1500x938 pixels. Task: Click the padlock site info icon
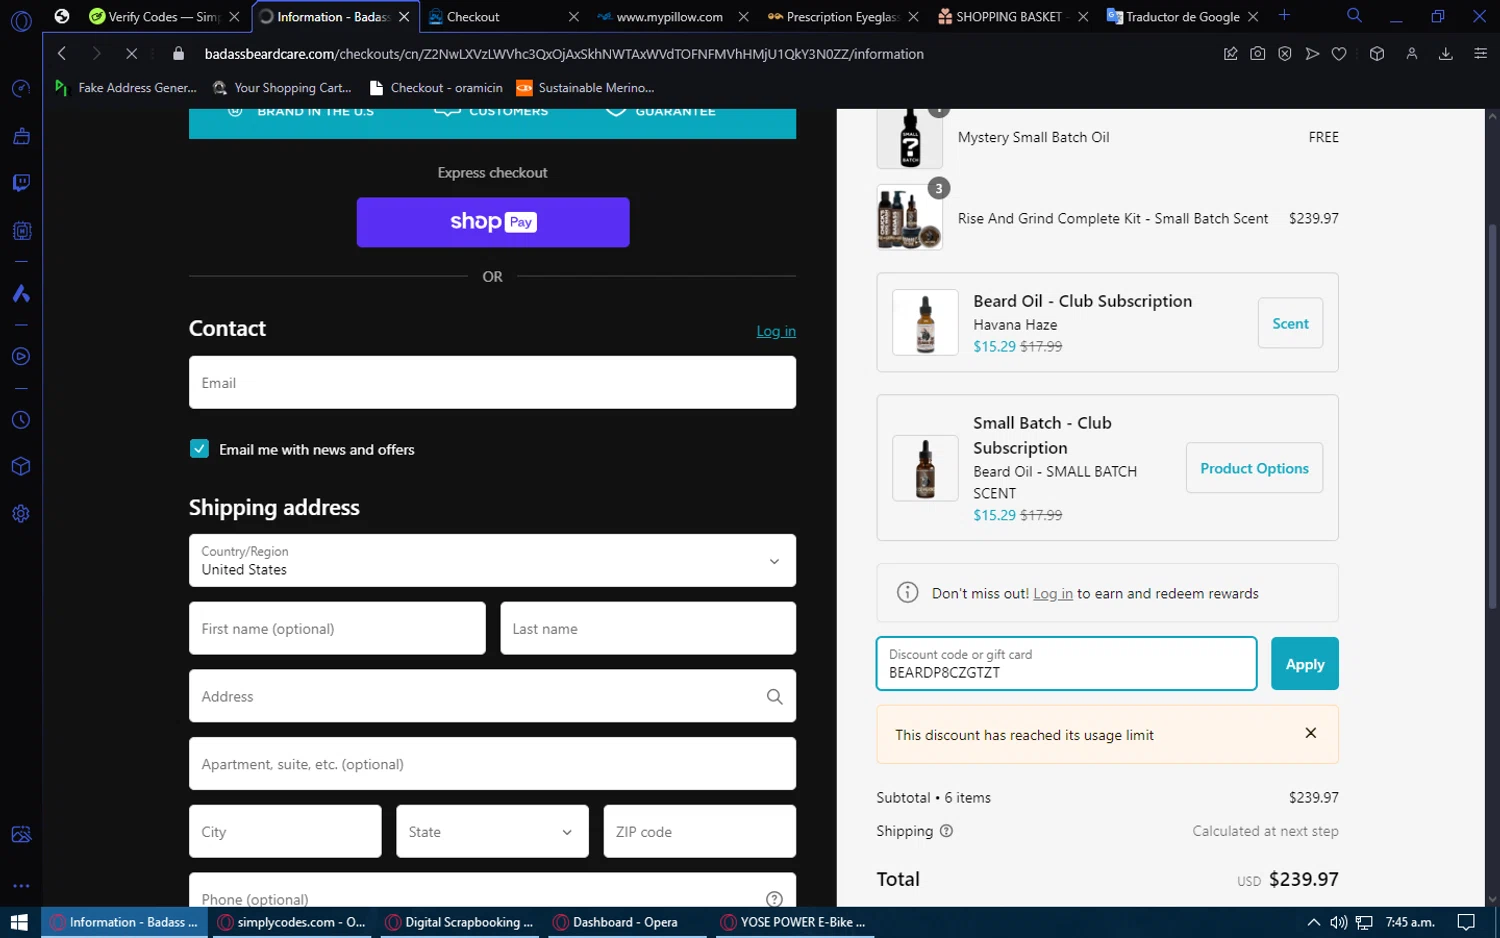tap(179, 54)
